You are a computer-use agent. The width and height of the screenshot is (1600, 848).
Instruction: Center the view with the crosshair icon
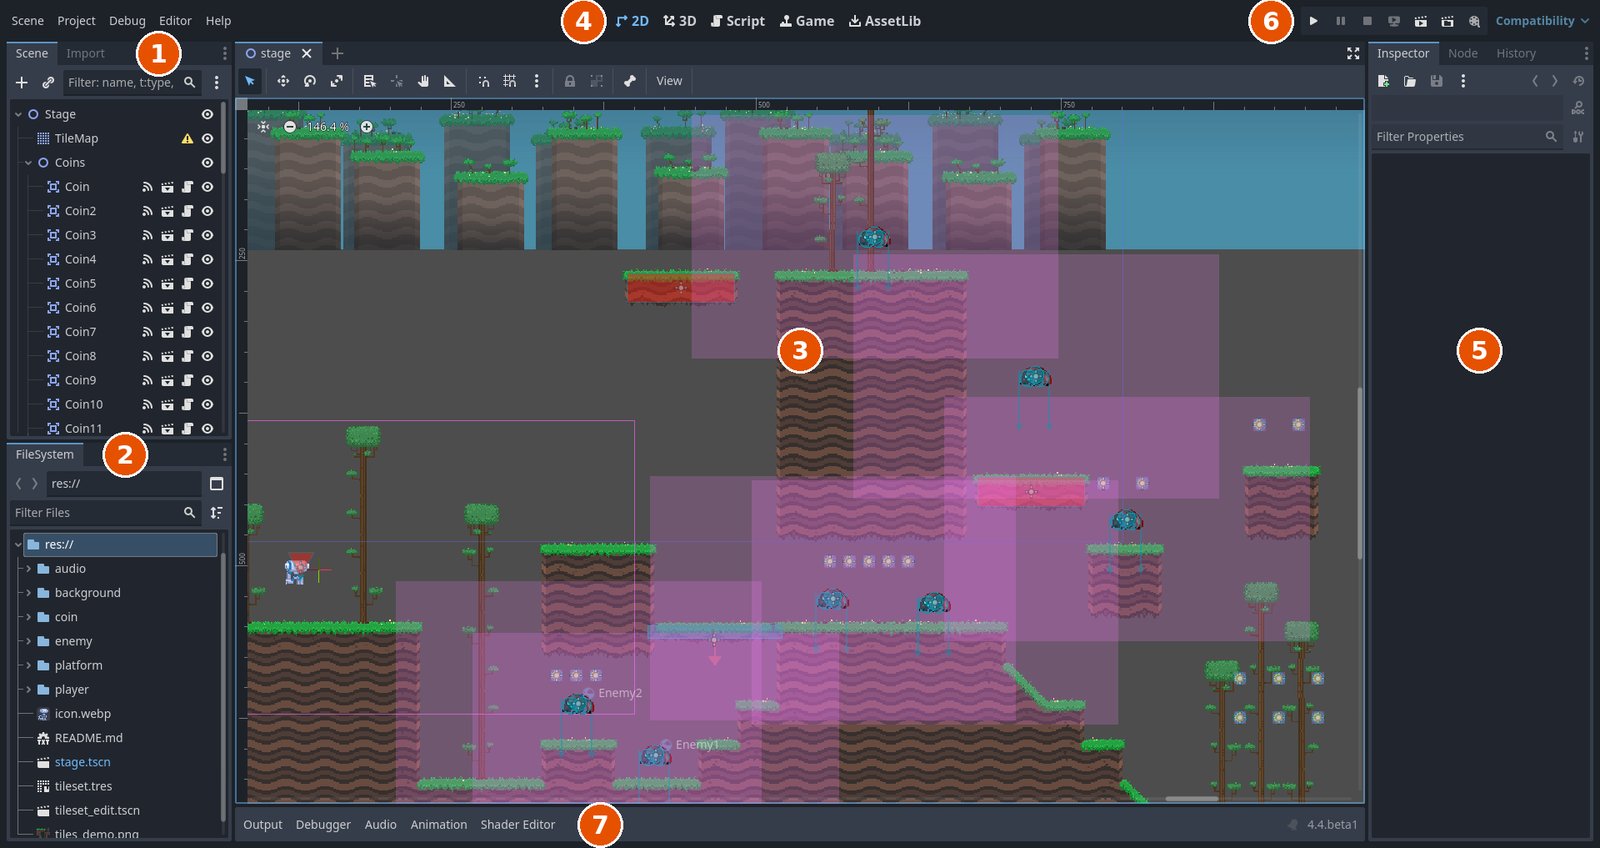264,127
